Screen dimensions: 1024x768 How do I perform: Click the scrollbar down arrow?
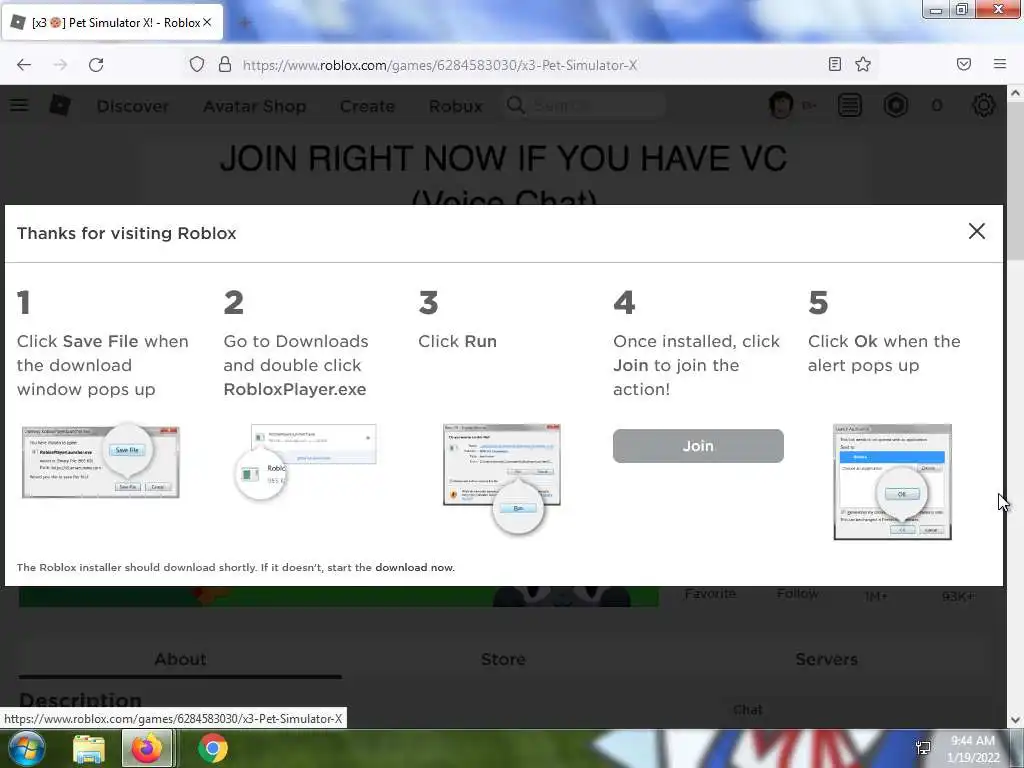pos(1016,720)
